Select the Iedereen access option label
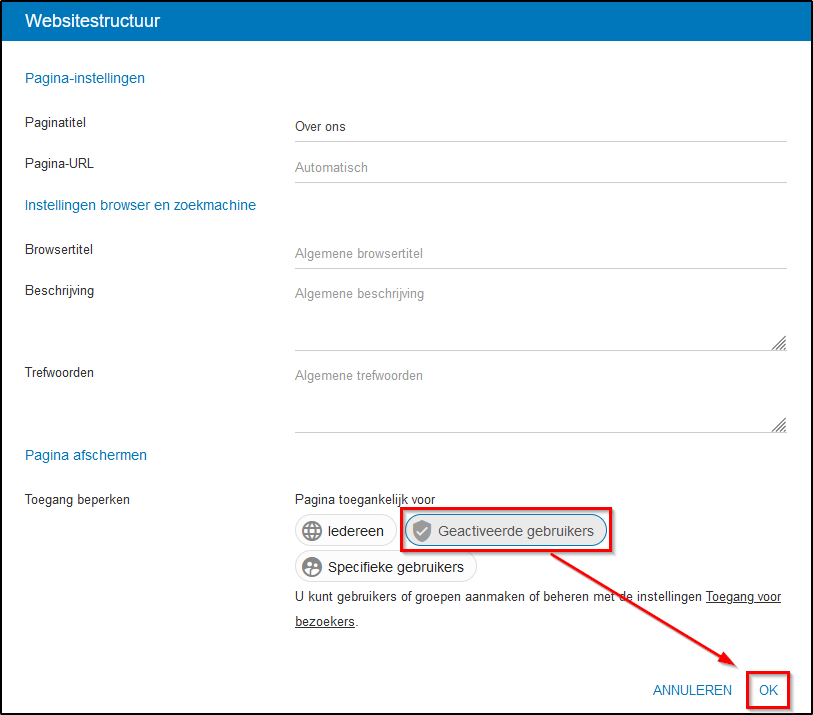This screenshot has width=813, height=715. point(355,531)
